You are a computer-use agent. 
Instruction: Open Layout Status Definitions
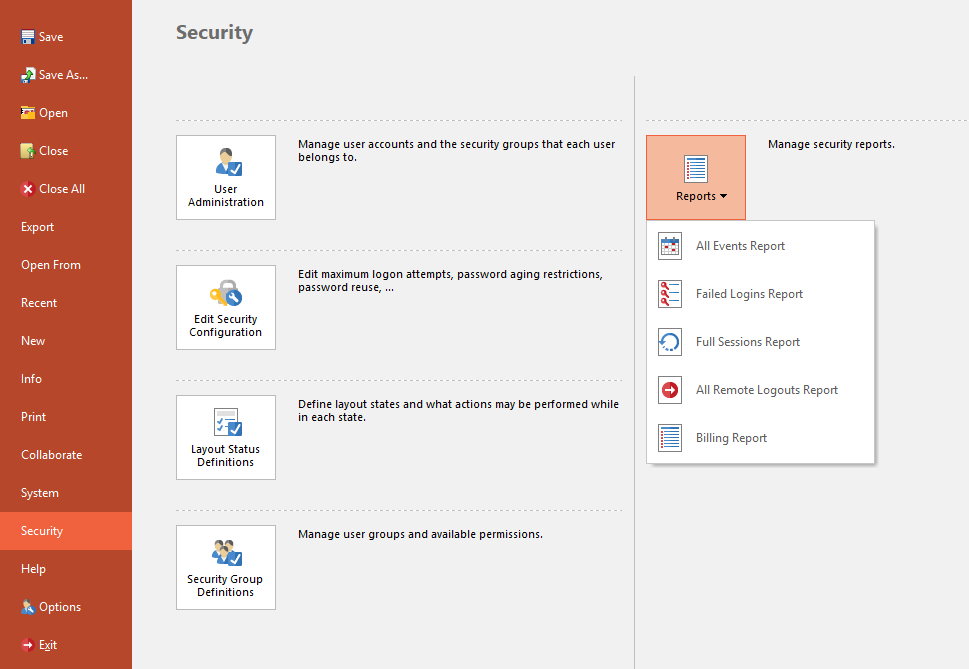[226, 437]
